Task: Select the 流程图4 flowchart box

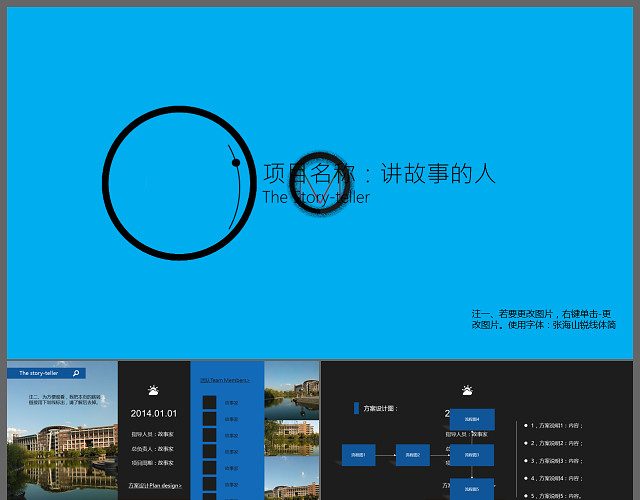Action: pos(472,419)
